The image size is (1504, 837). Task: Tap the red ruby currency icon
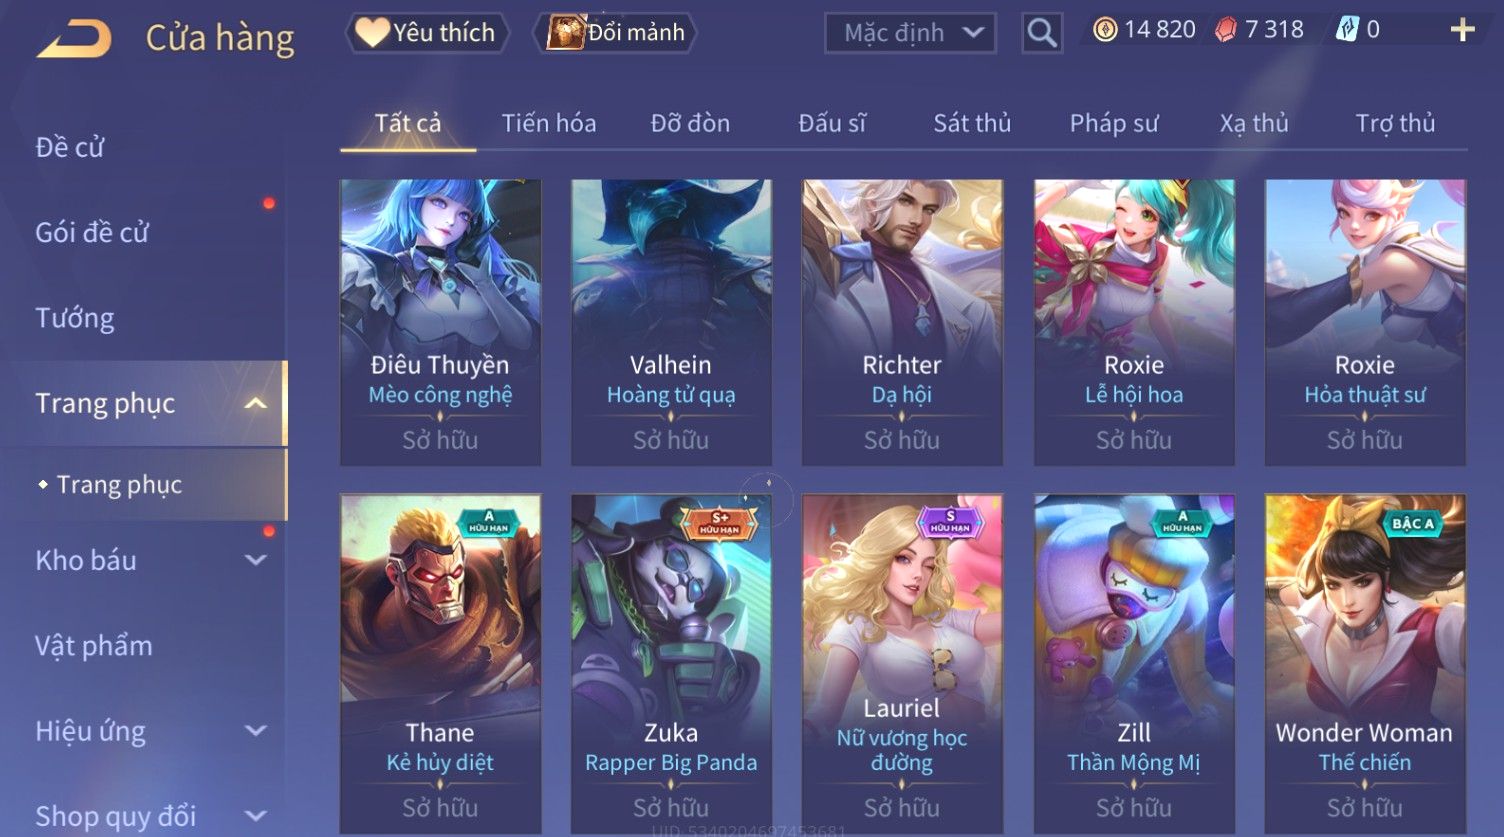1226,30
